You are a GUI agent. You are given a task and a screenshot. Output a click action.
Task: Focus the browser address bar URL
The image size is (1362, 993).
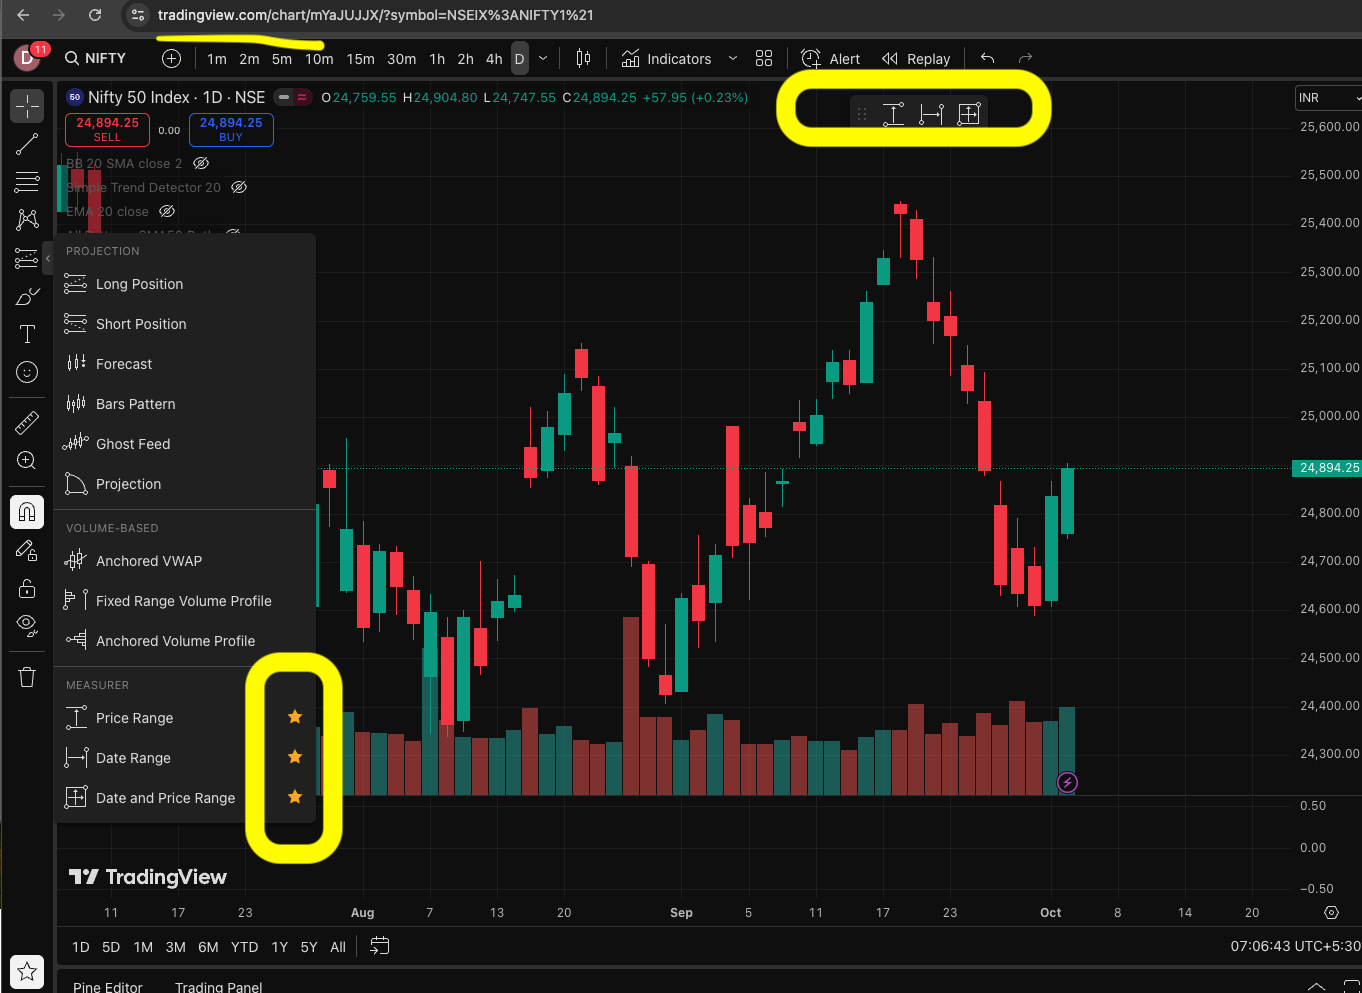[376, 15]
